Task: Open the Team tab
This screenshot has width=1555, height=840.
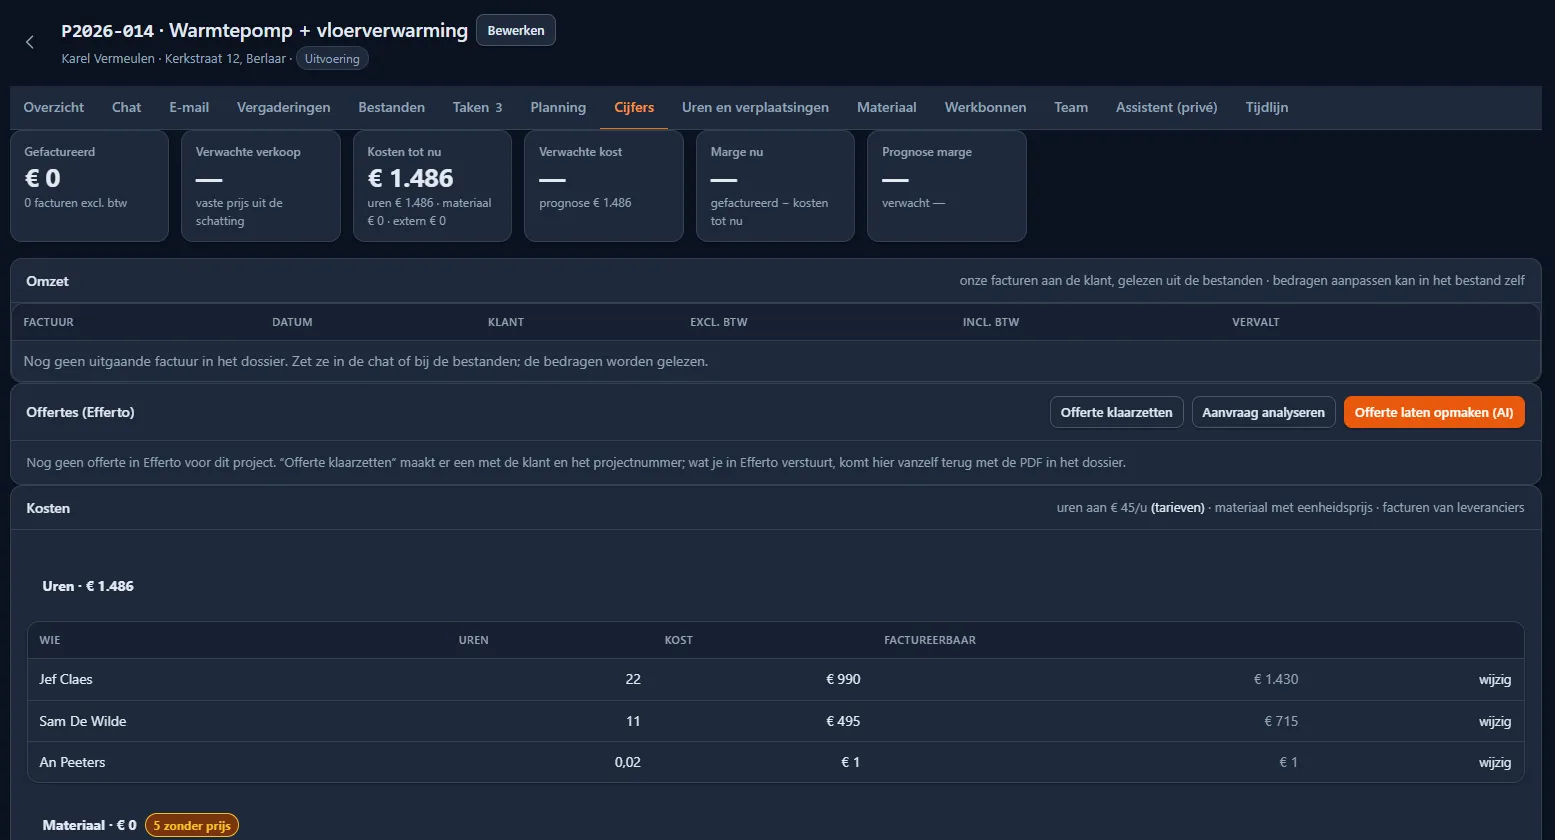Action: (x=1071, y=107)
